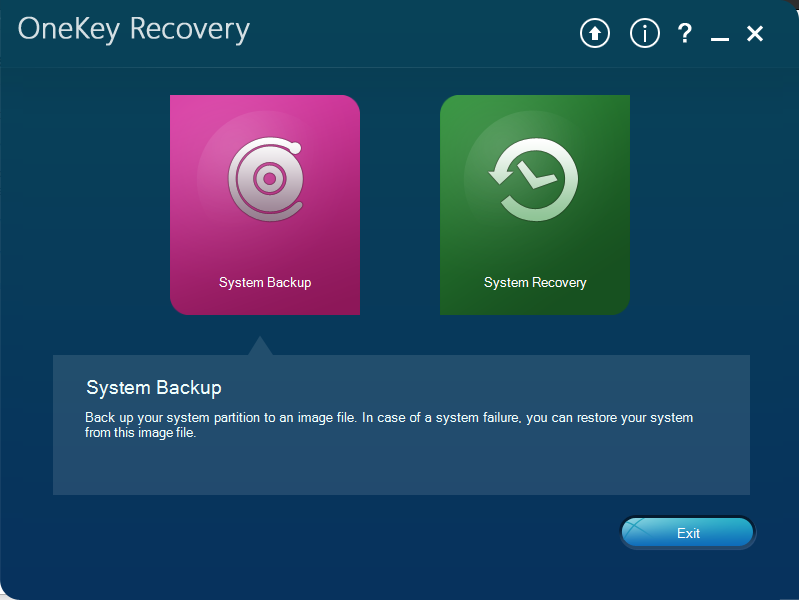Close the OneKey Recovery window
This screenshot has height=600, width=799.
[x=755, y=34]
